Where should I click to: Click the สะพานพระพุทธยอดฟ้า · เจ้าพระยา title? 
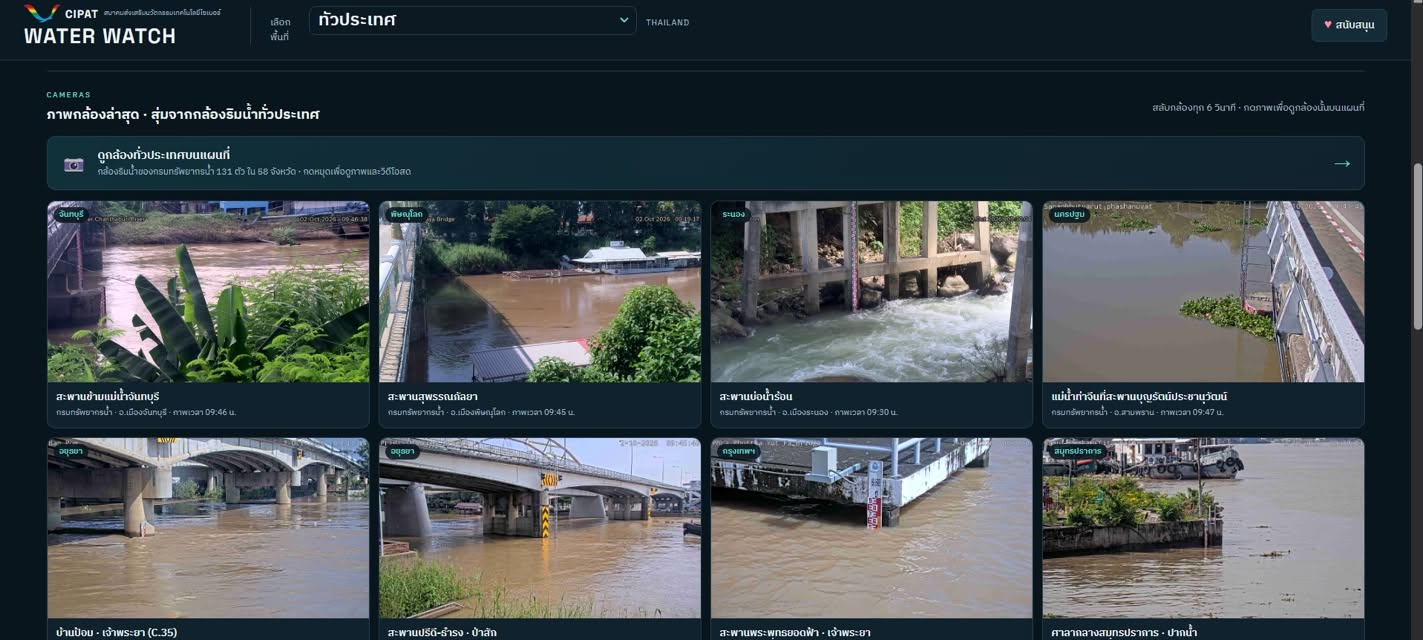point(795,632)
